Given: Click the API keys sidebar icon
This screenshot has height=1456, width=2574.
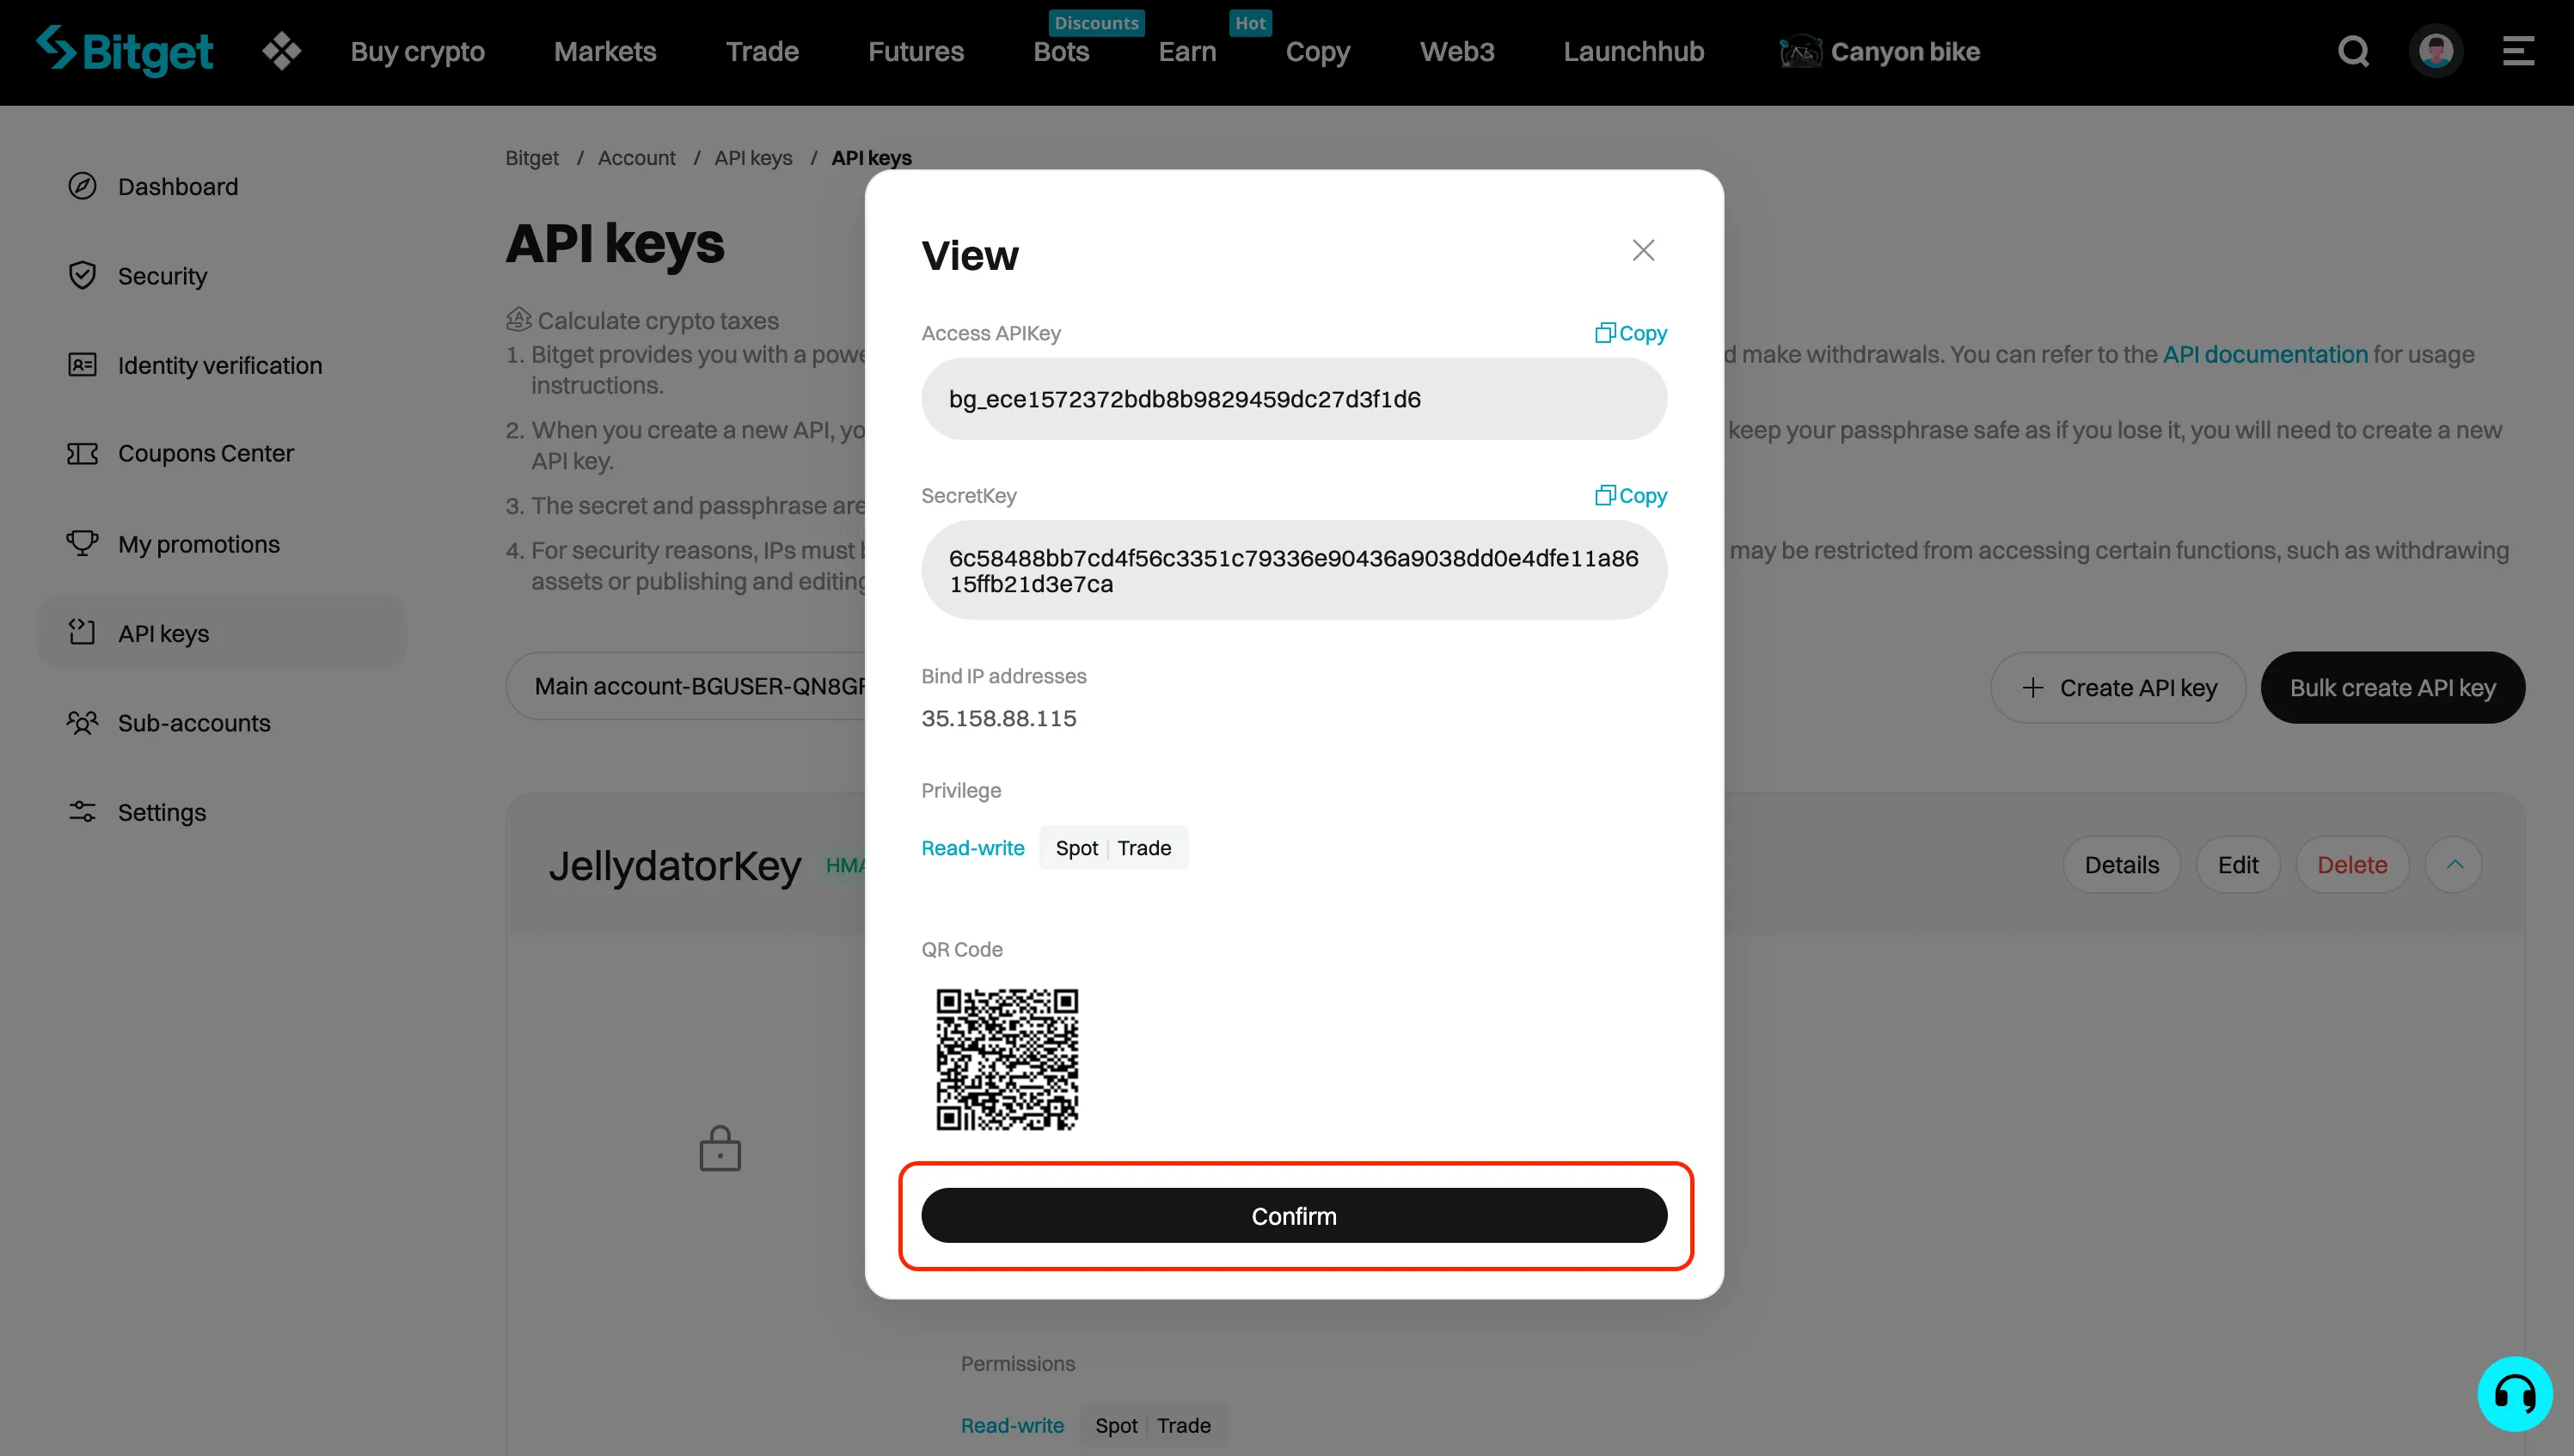Looking at the screenshot, I should [x=82, y=632].
